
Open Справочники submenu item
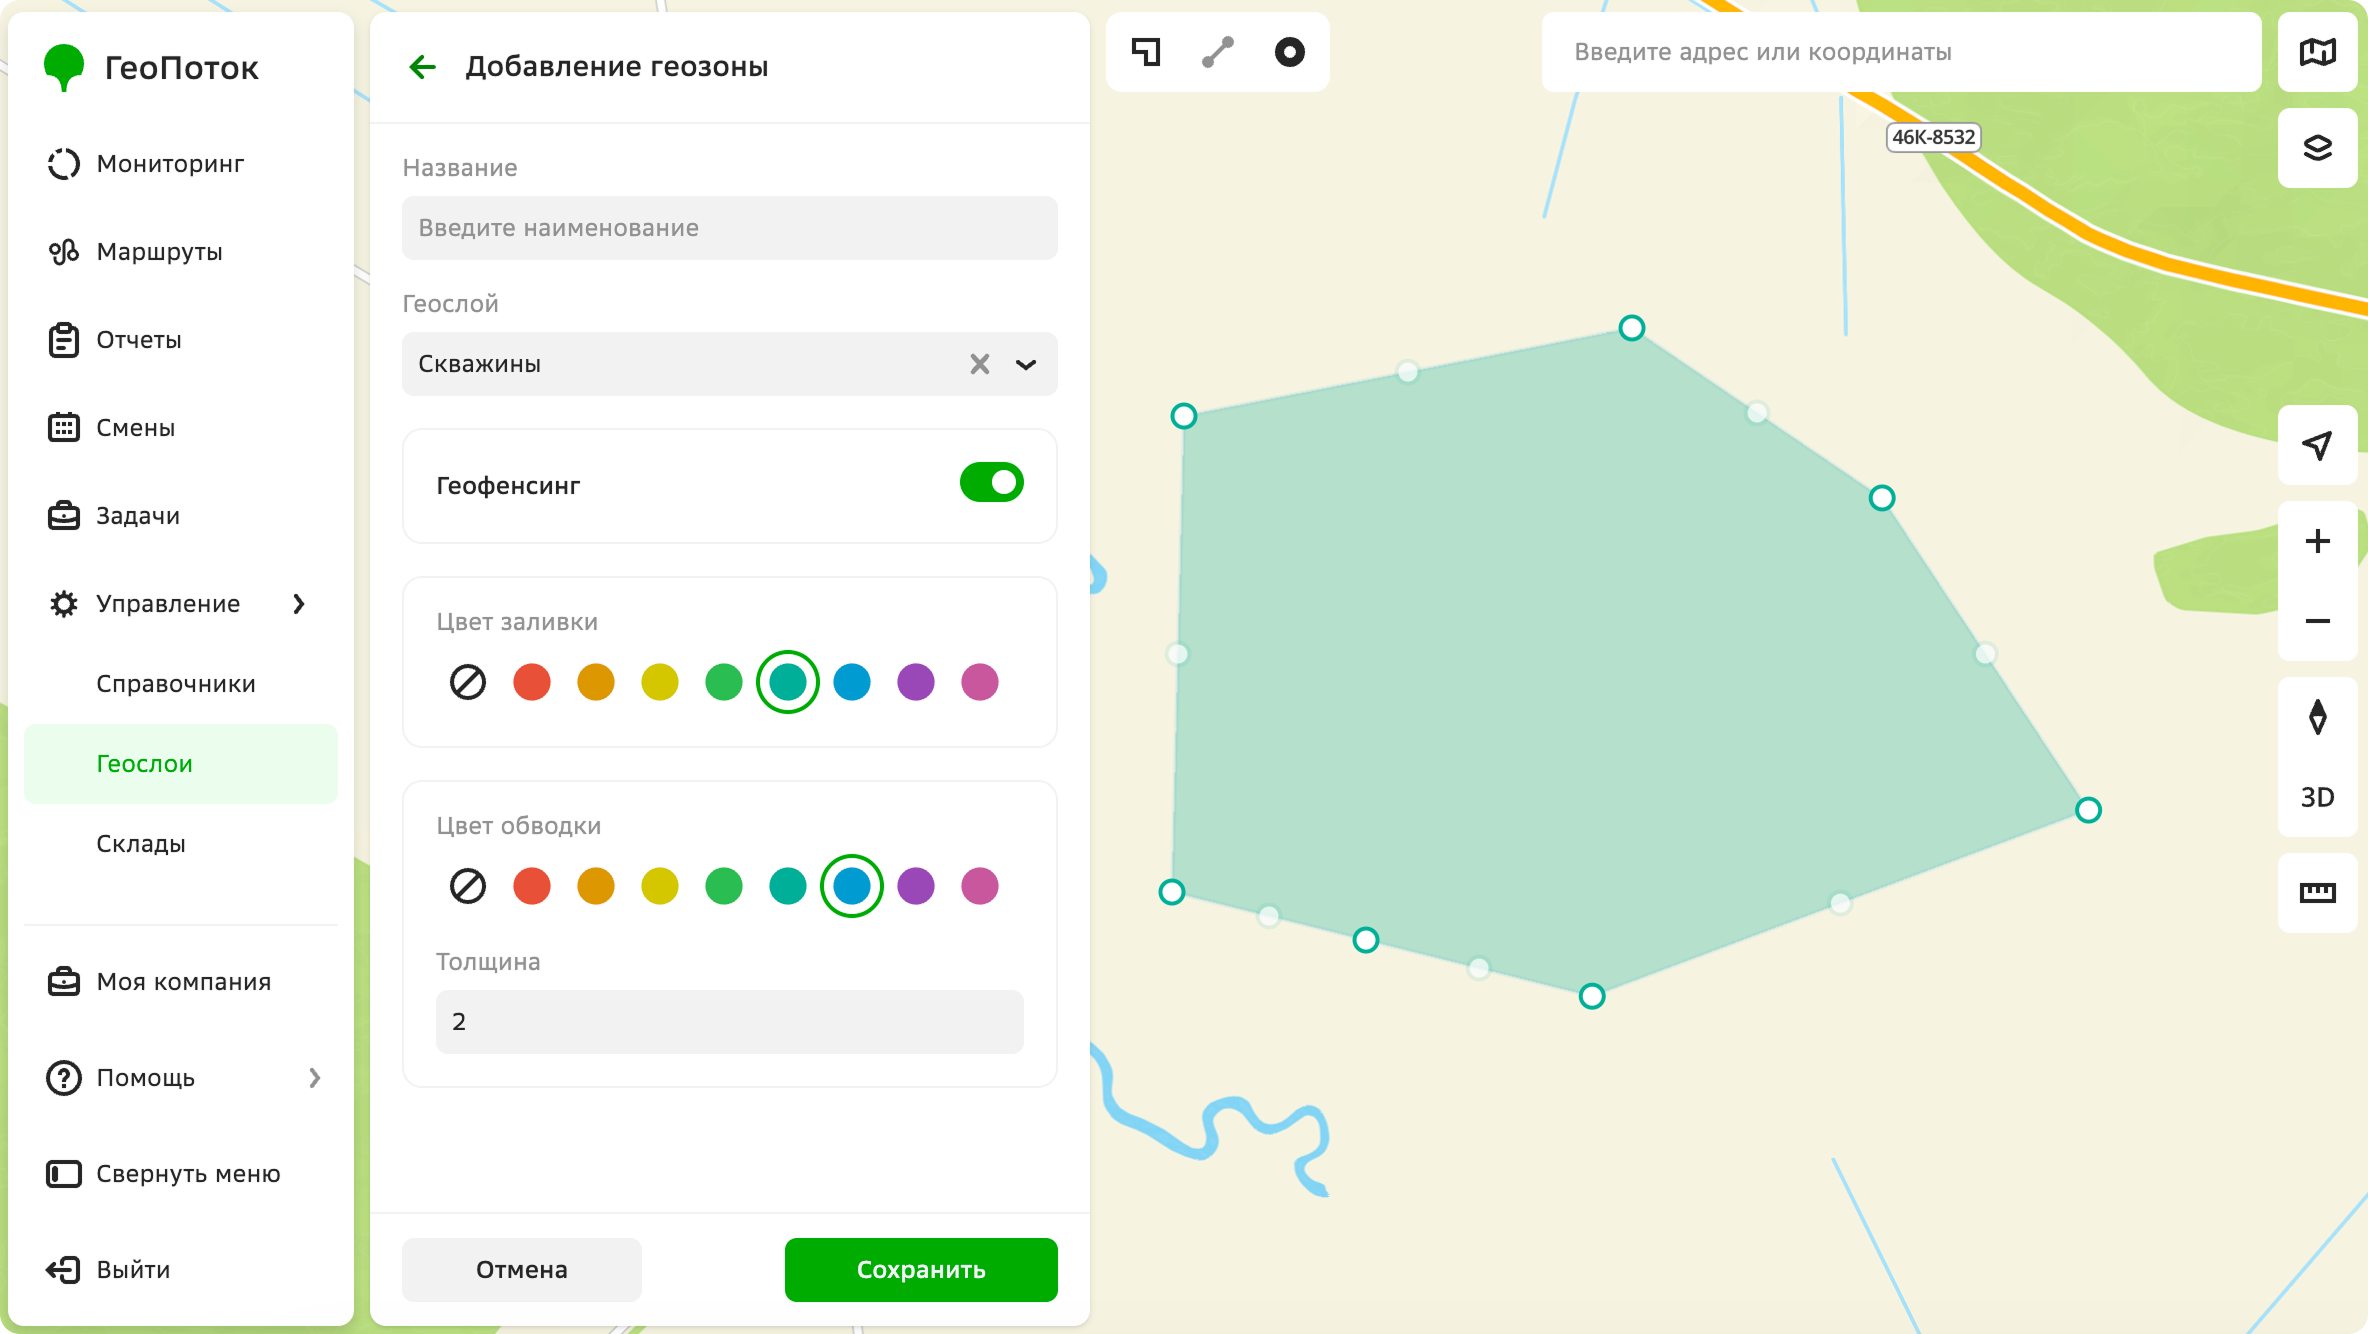[181, 684]
